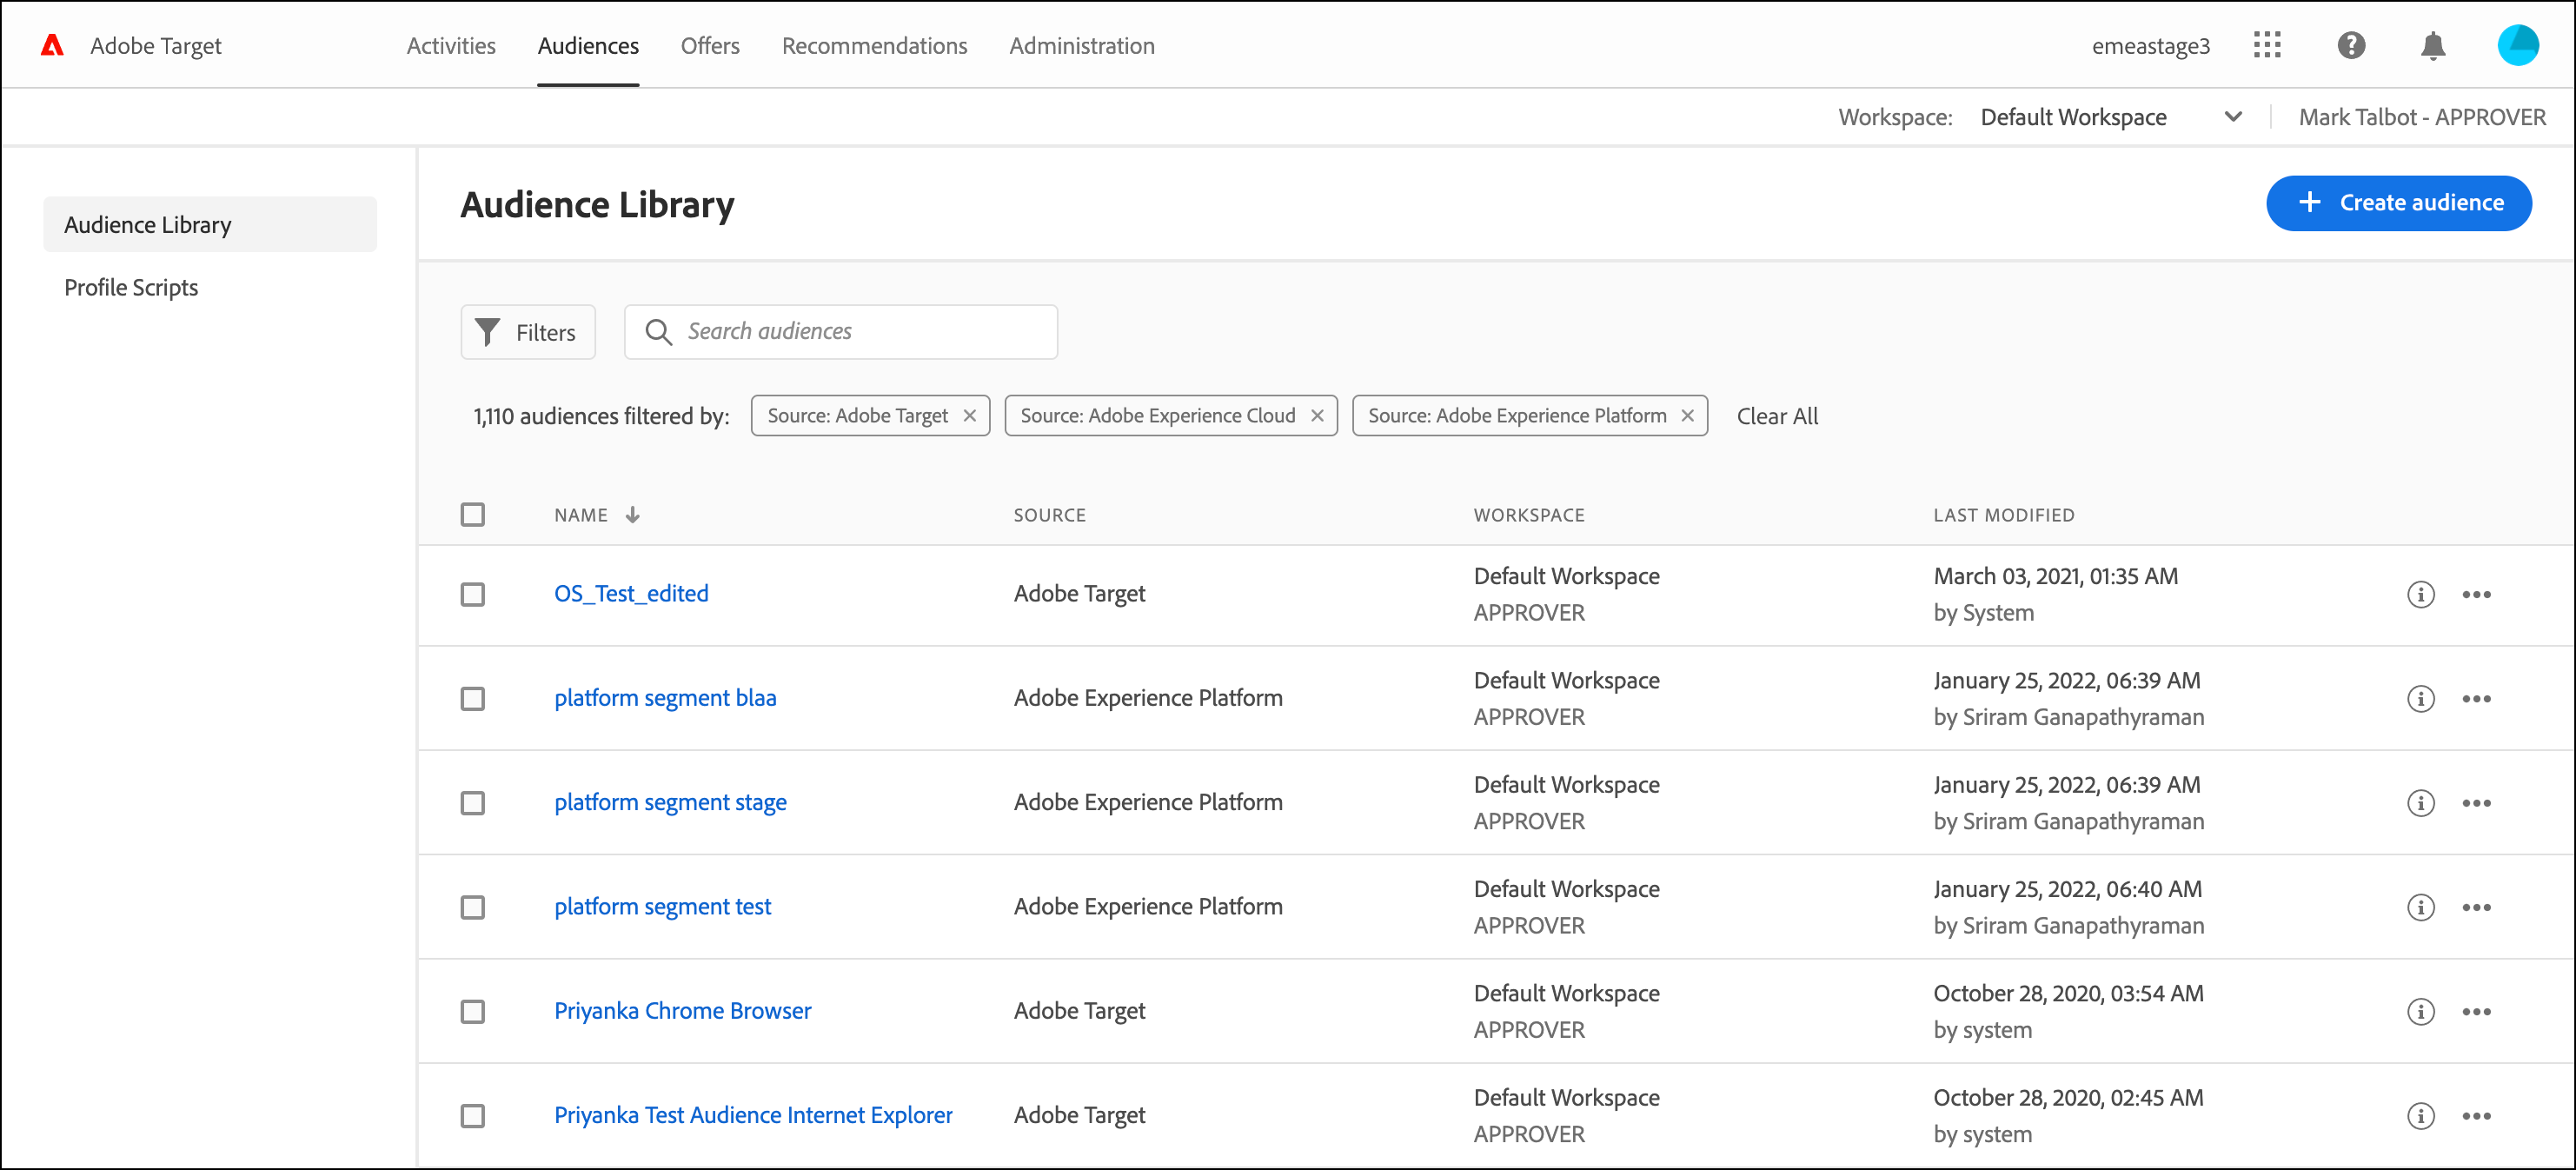Select the platform segment test checkbox
The height and width of the screenshot is (1170, 2576).
click(473, 907)
